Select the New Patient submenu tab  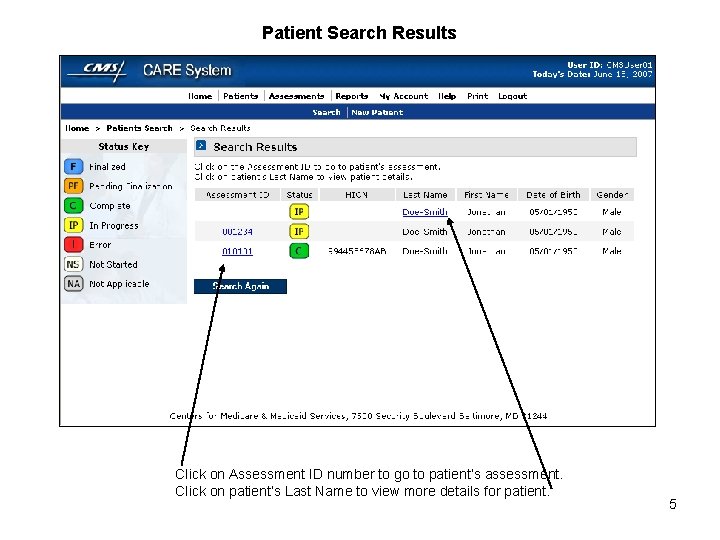377,112
